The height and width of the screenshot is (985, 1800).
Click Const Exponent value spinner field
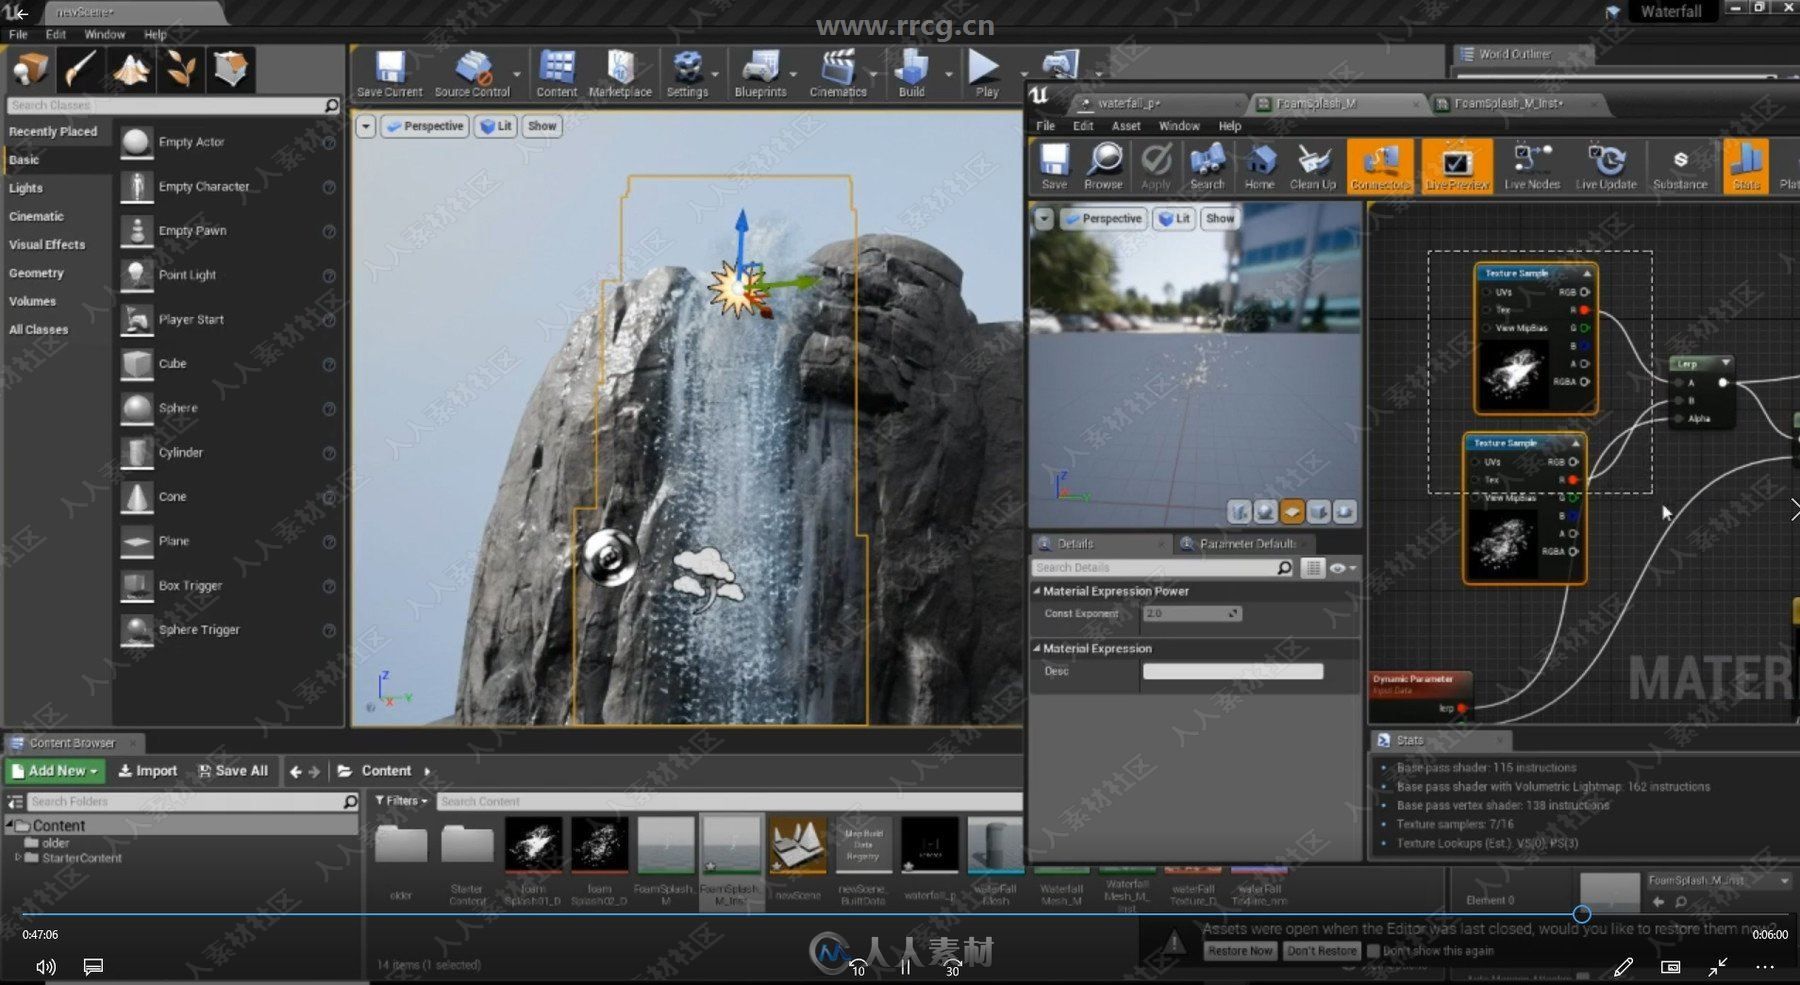point(1192,614)
